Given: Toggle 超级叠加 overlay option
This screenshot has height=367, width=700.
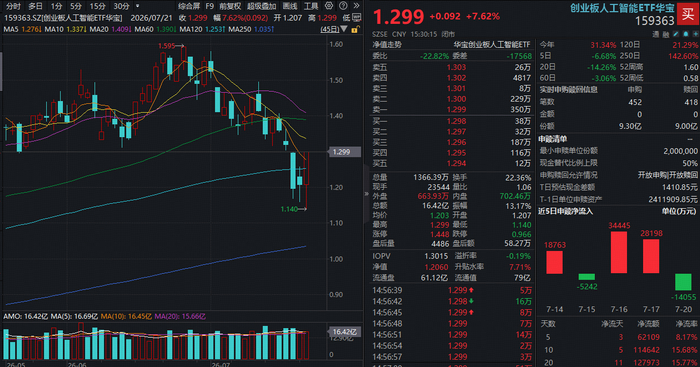Looking at the screenshot, I should click(262, 6).
